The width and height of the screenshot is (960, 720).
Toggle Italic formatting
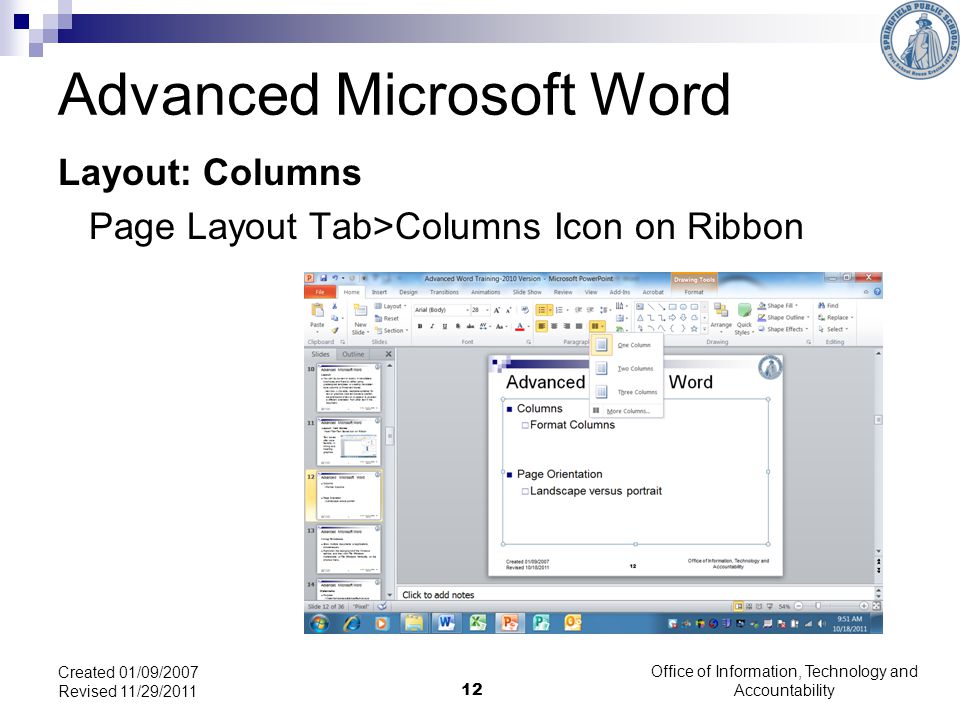pos(432,326)
